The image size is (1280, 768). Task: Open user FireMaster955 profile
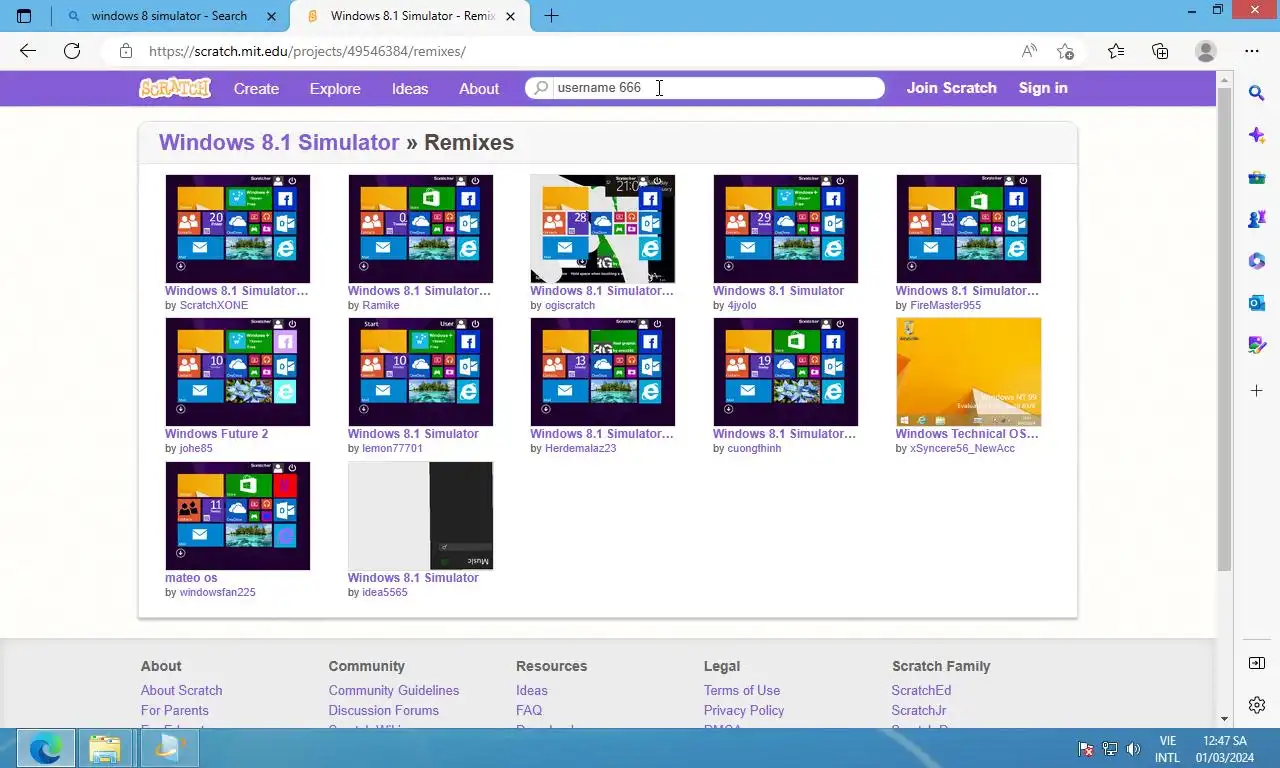coord(945,306)
